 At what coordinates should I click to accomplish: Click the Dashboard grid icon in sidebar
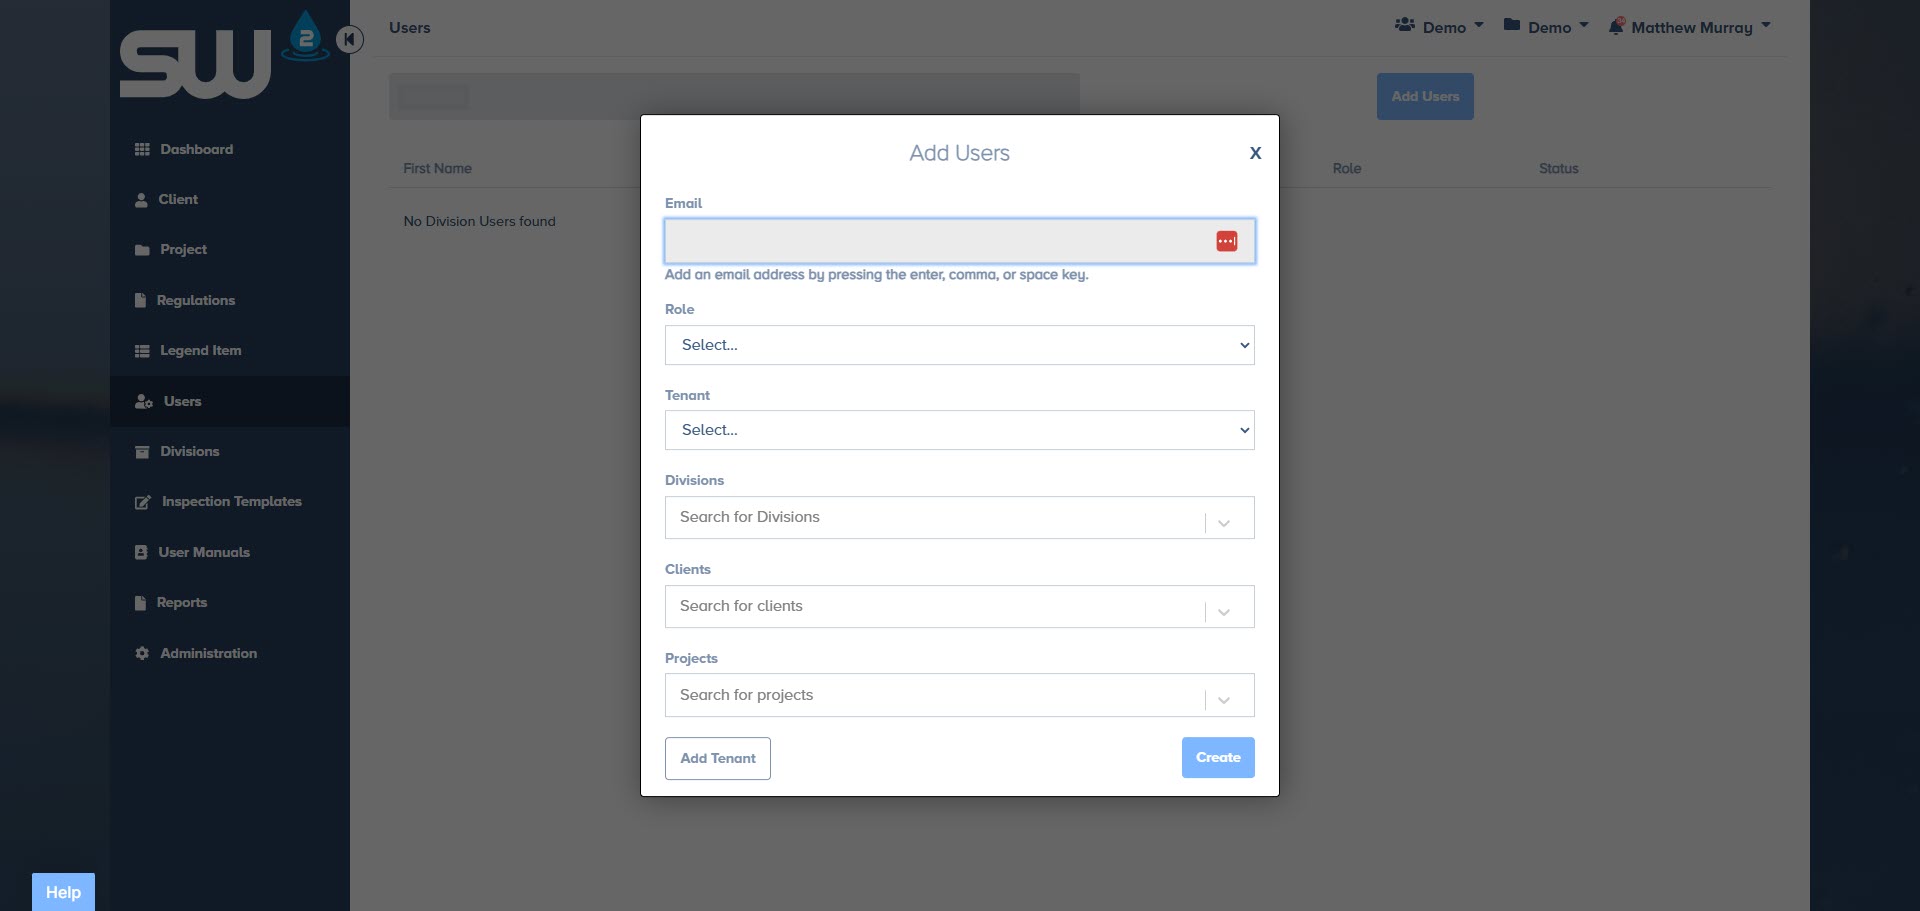point(142,149)
